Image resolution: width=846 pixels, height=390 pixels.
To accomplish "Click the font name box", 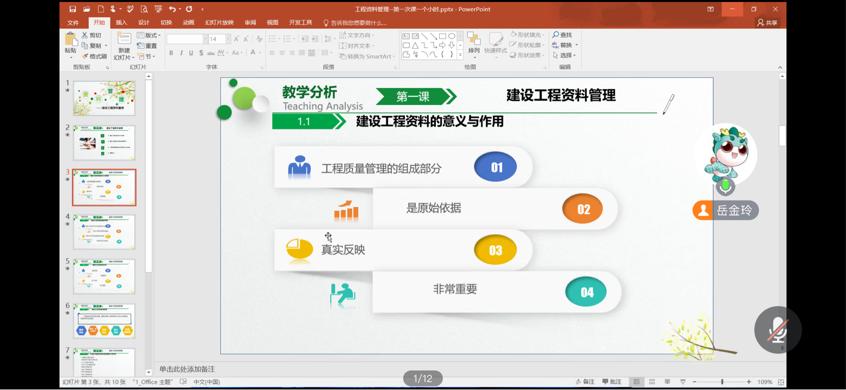I will (x=185, y=39).
